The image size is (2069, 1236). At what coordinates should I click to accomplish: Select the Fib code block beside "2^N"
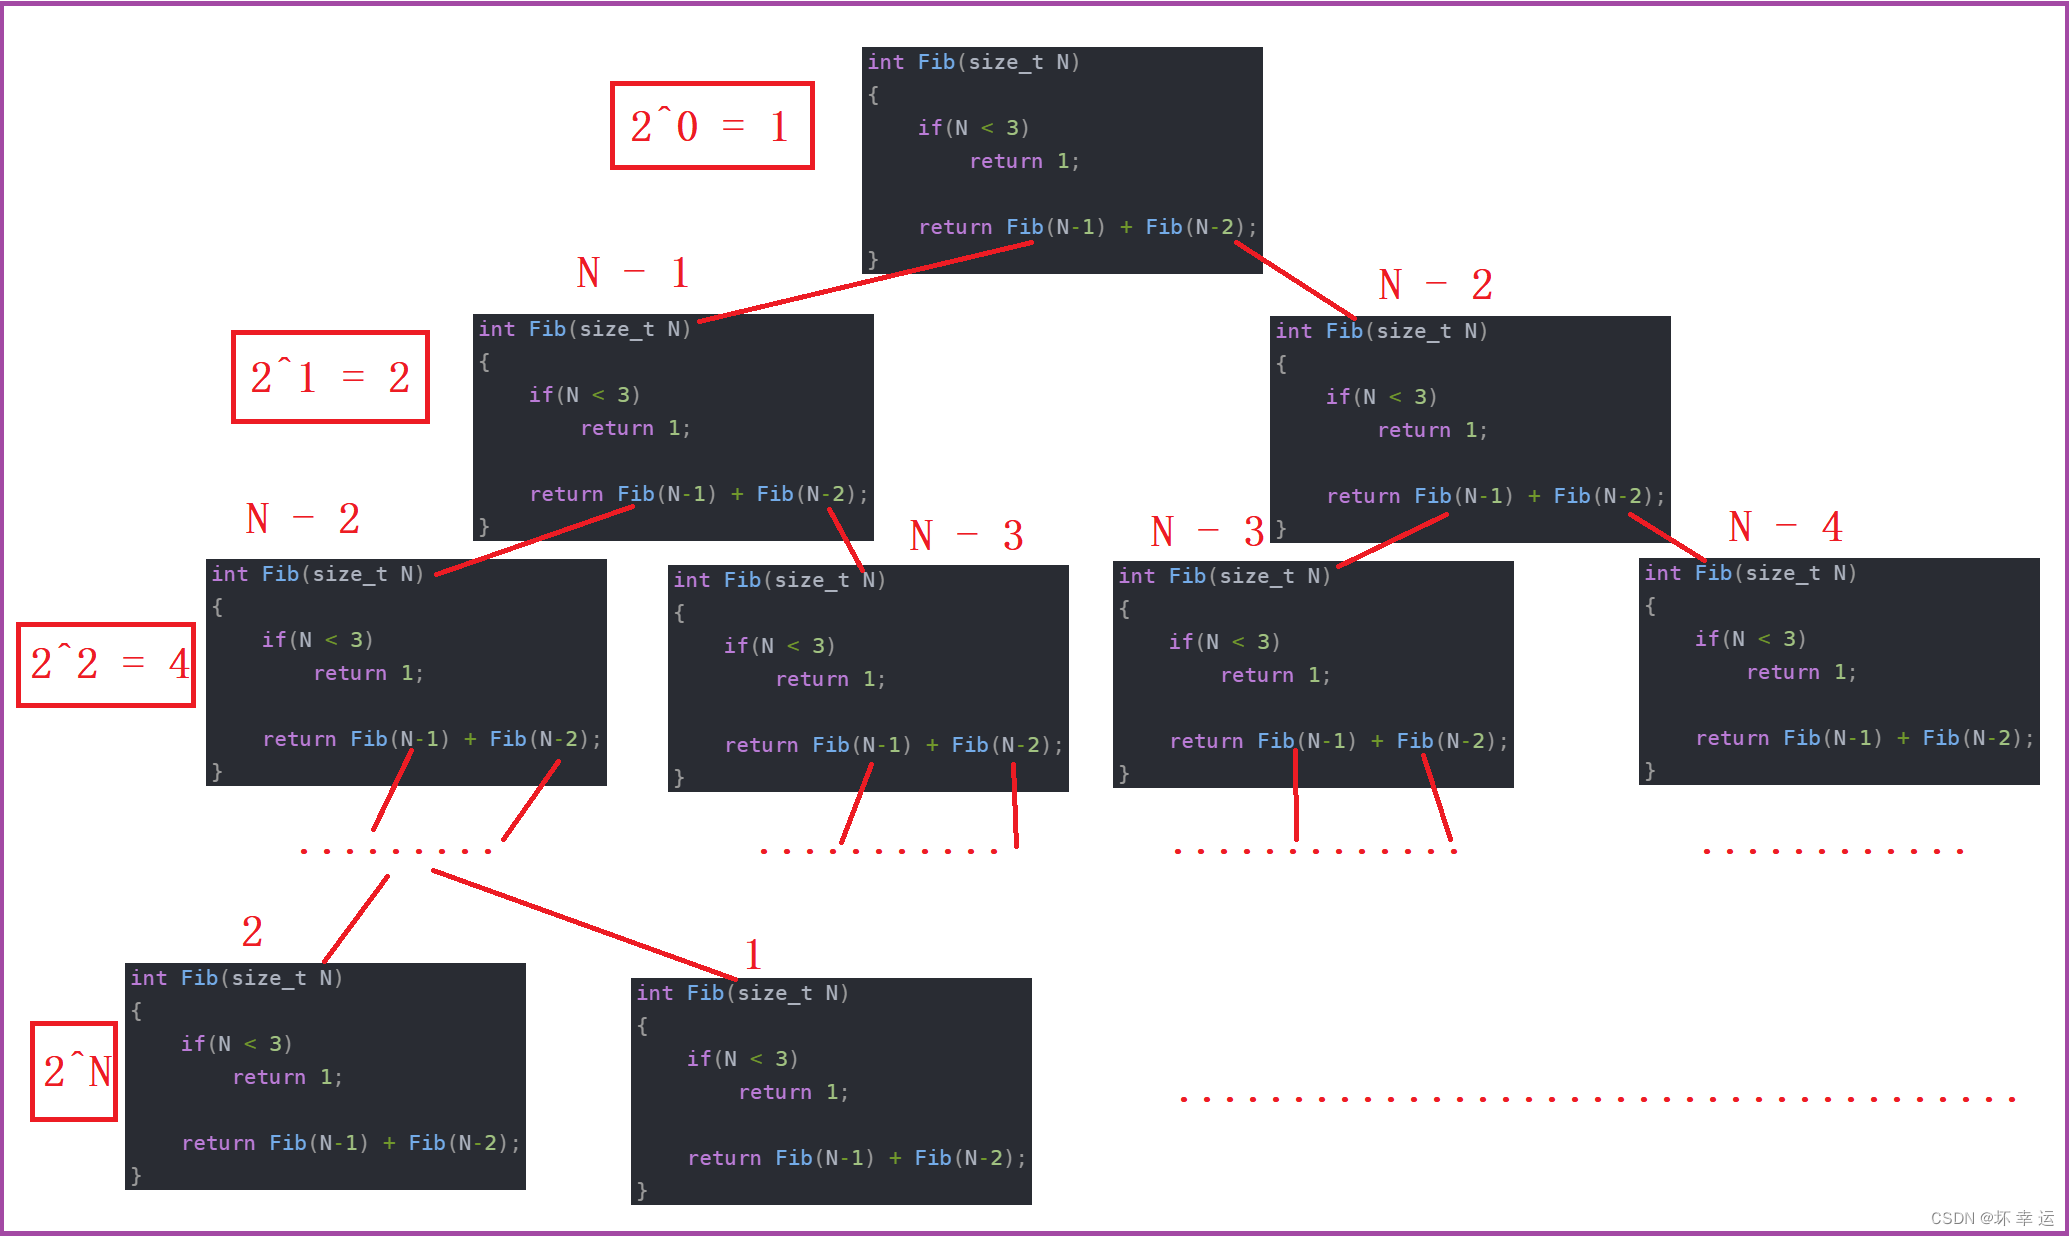tap(325, 1076)
